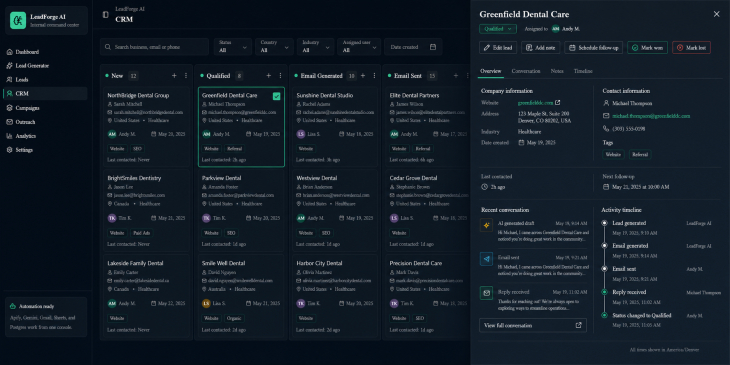The image size is (730, 365).
Task: Select CRM in the sidebar
Action: point(45,94)
